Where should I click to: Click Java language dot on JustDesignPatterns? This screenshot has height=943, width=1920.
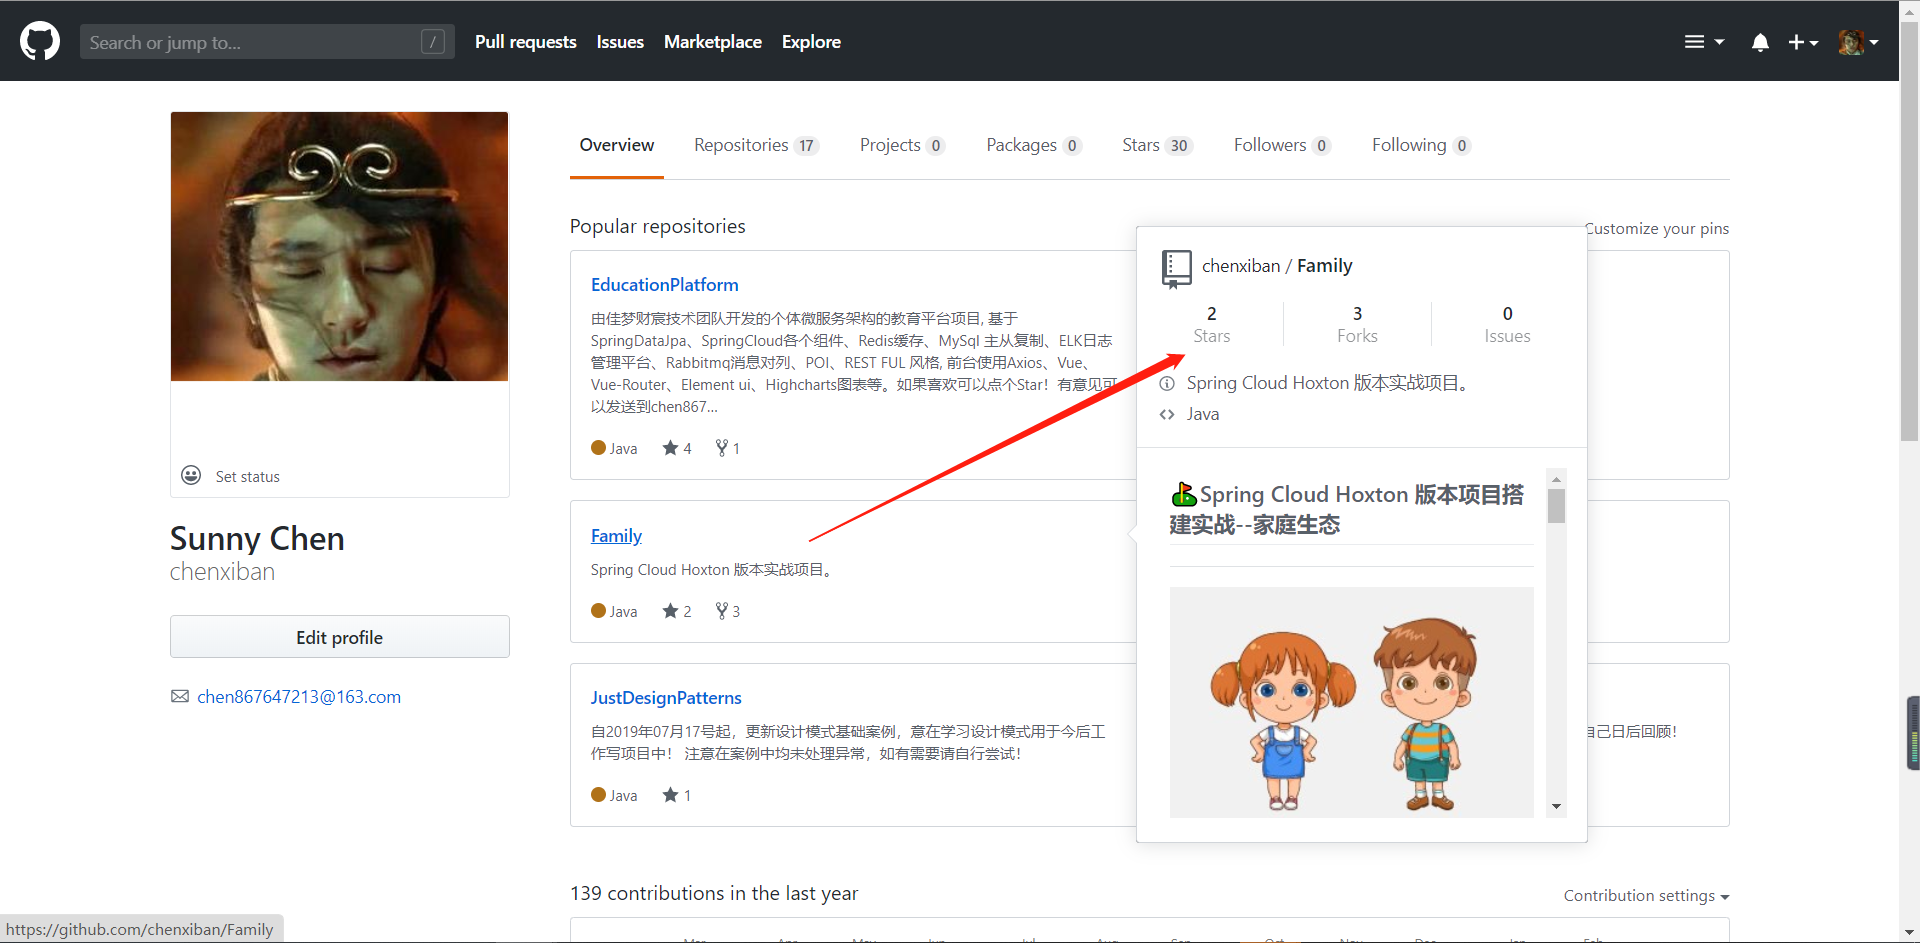point(599,795)
